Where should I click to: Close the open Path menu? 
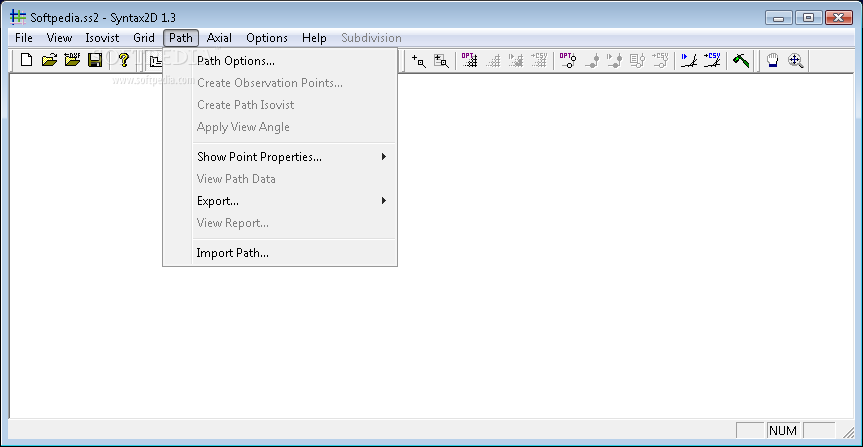tap(181, 38)
